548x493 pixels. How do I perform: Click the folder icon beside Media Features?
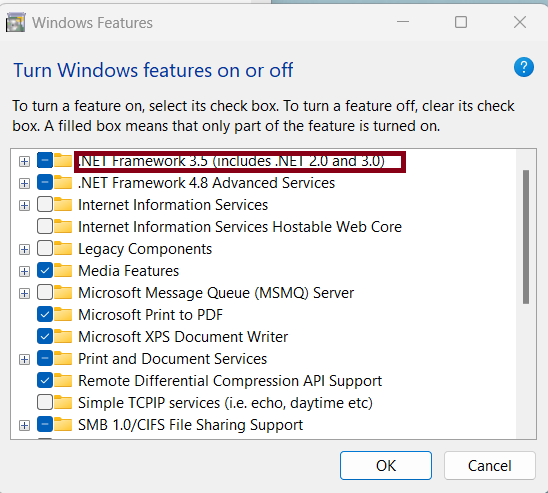point(63,270)
